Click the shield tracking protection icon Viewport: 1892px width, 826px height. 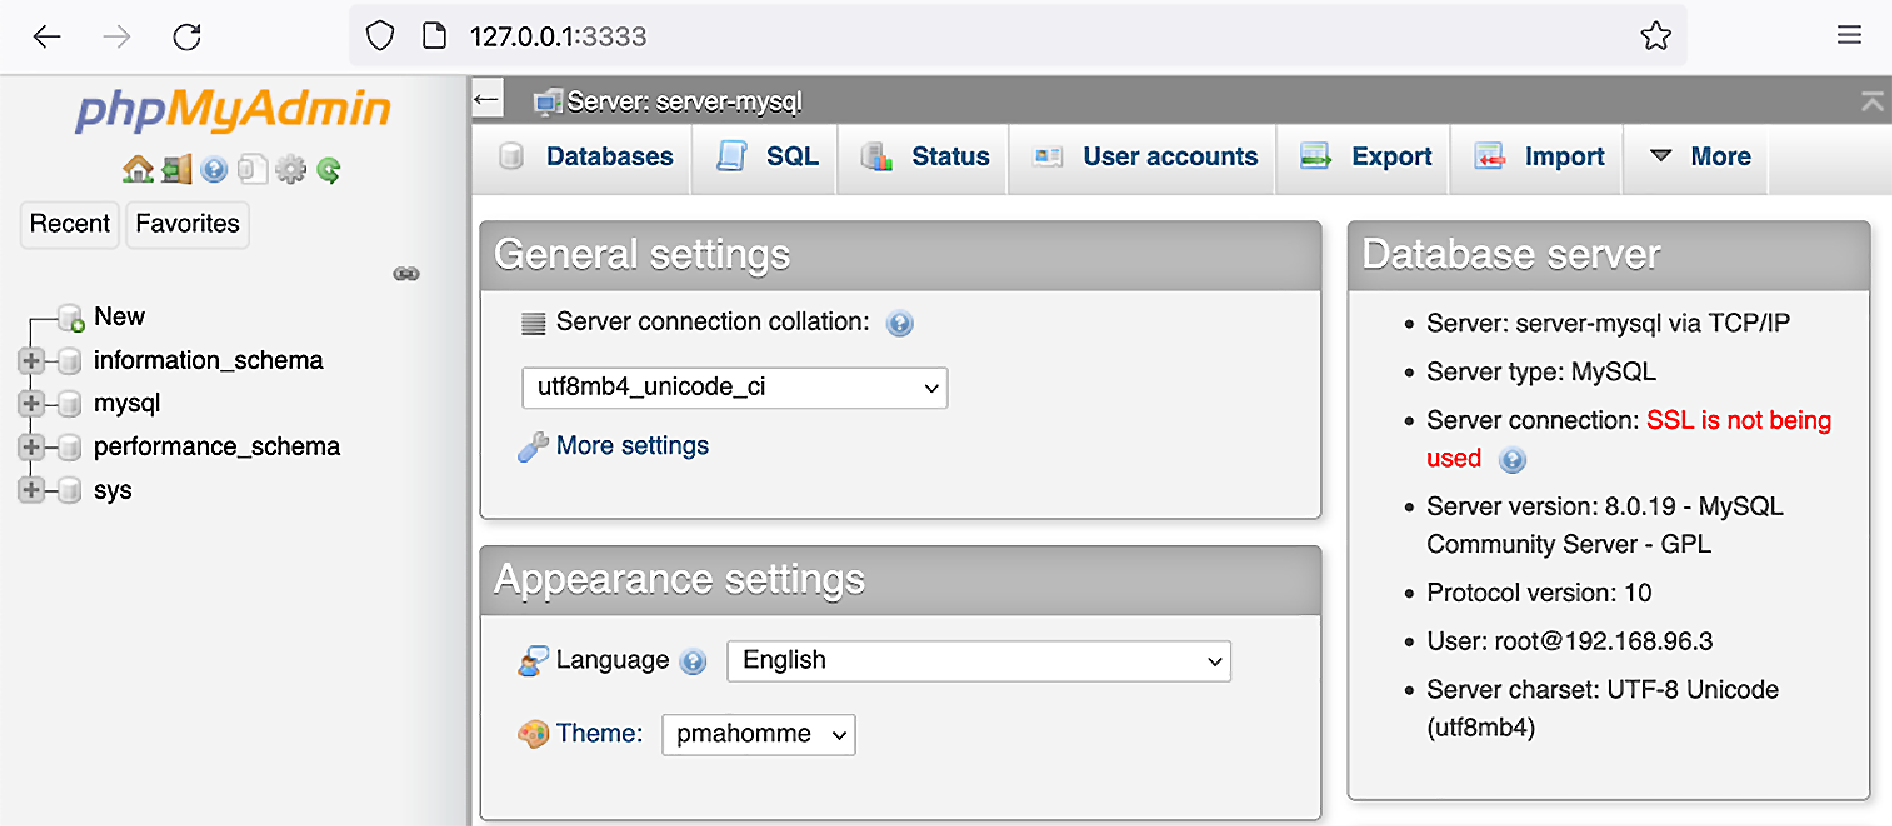(x=380, y=36)
